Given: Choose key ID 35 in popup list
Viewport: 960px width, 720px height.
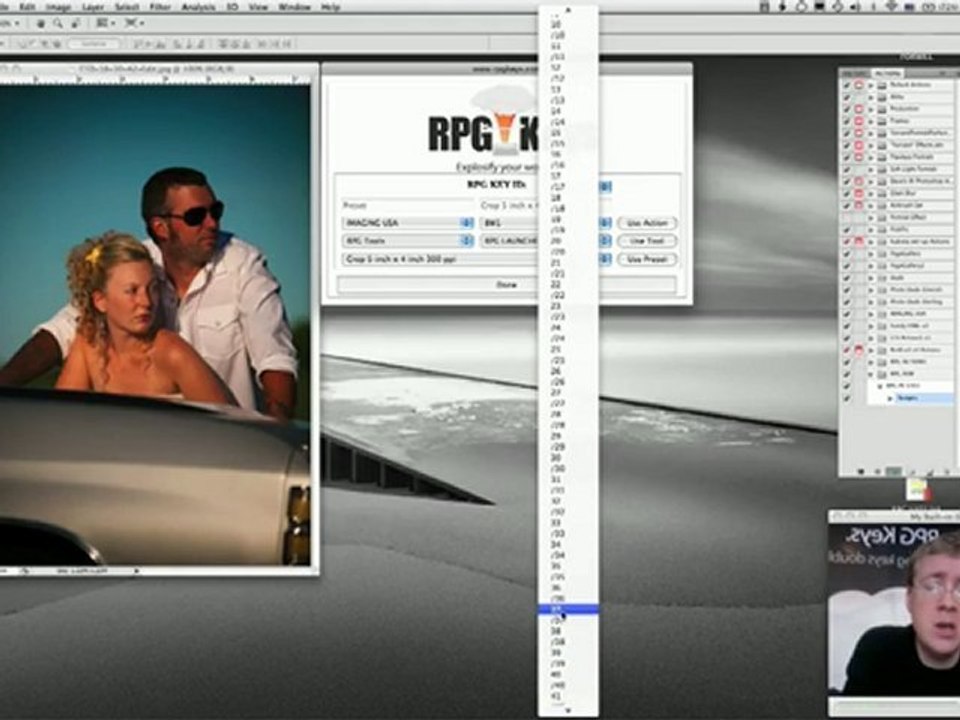Looking at the screenshot, I should point(568,566).
